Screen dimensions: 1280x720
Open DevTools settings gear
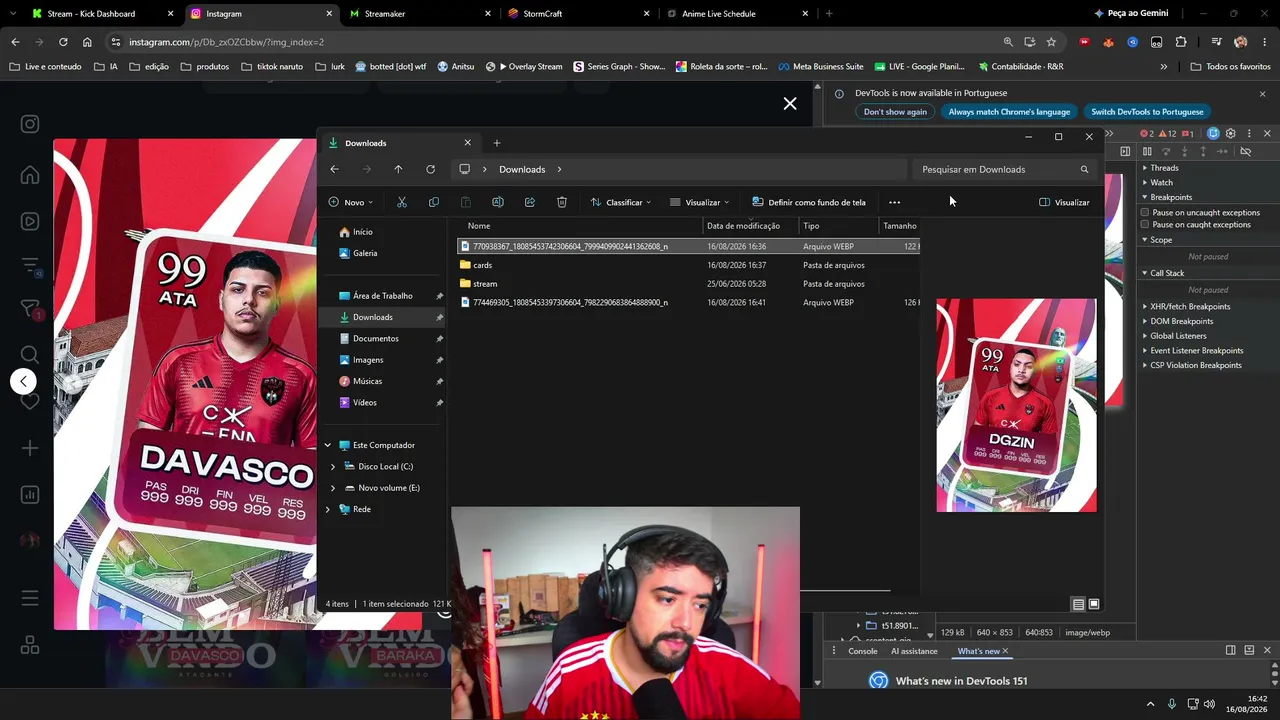1231,134
